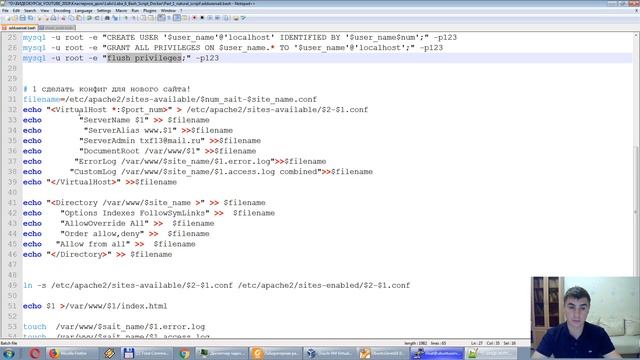Open the Run menu

(x=135, y=11)
